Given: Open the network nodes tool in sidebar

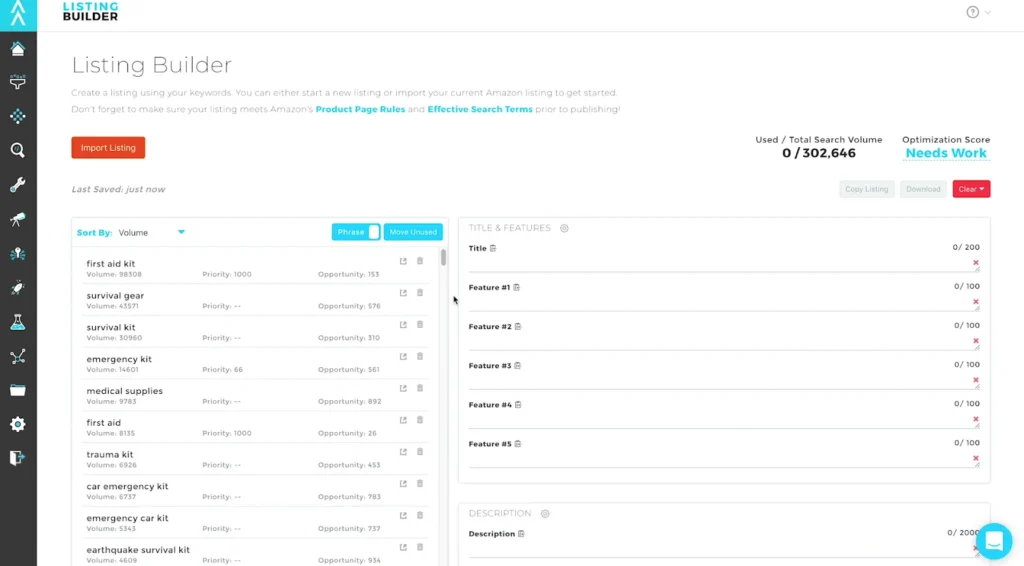Looking at the screenshot, I should [18, 356].
